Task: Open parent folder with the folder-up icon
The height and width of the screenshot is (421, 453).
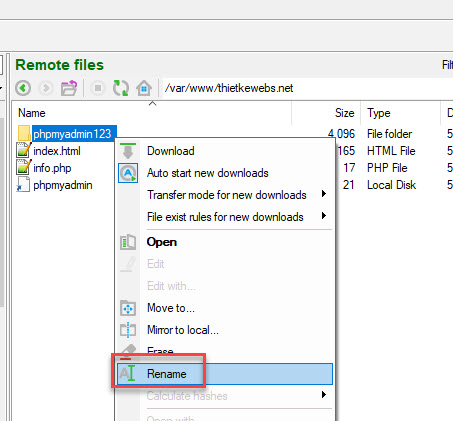Action: 69,88
